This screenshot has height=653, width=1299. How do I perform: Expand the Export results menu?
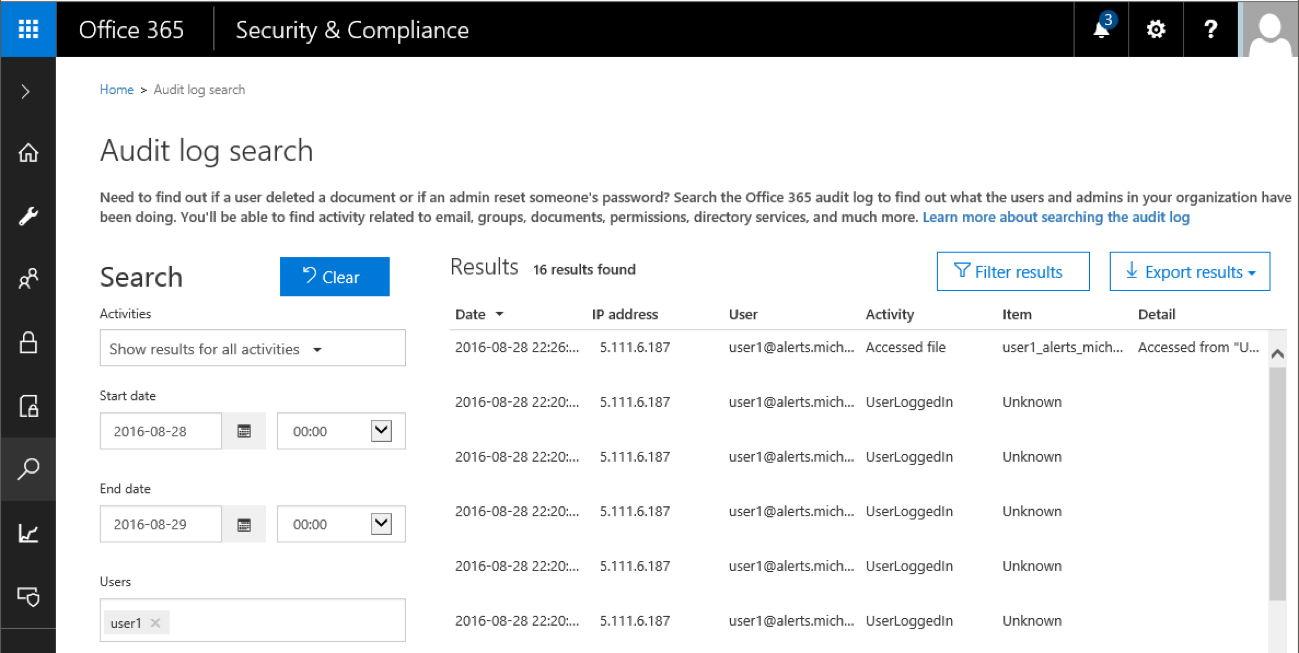click(x=1189, y=271)
